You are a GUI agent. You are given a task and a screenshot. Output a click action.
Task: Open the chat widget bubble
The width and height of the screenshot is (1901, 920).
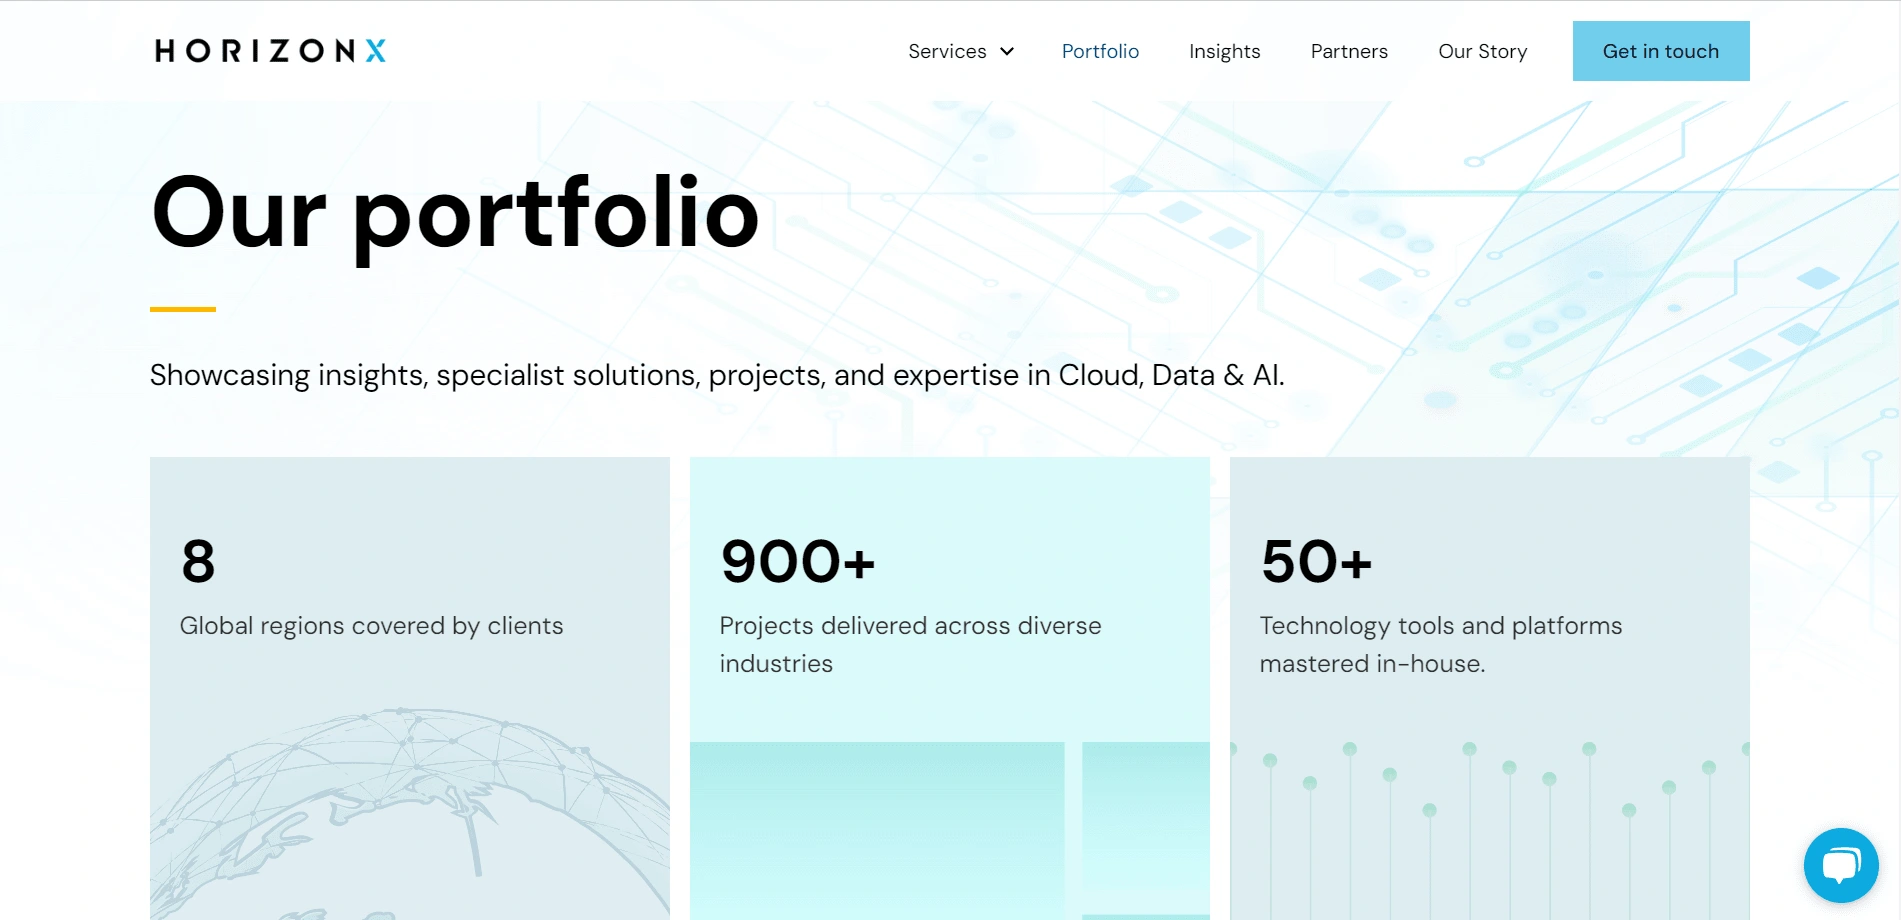click(1841, 865)
